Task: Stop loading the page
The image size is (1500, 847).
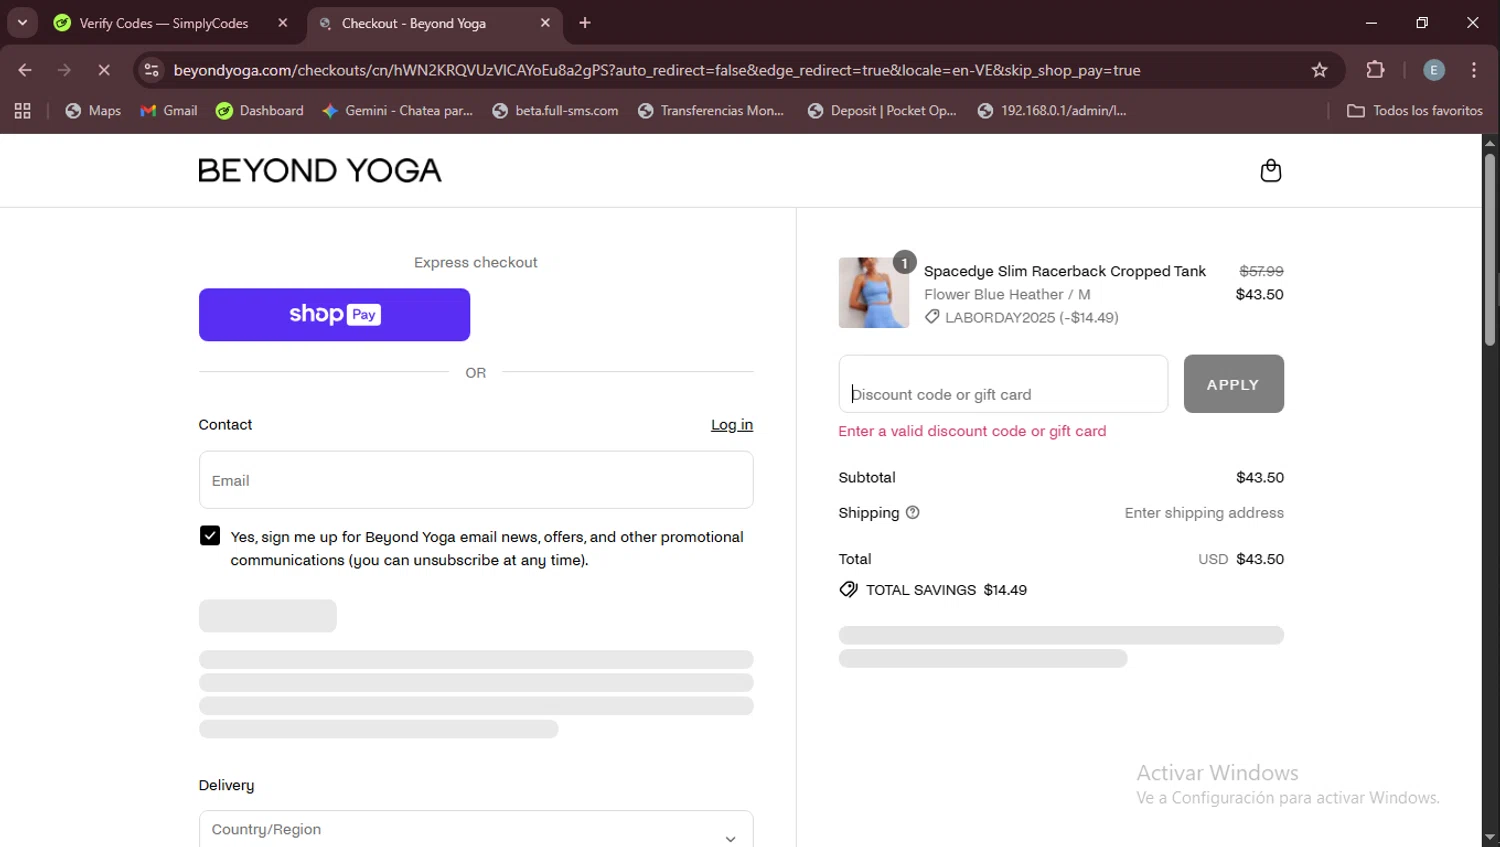Action: point(103,70)
